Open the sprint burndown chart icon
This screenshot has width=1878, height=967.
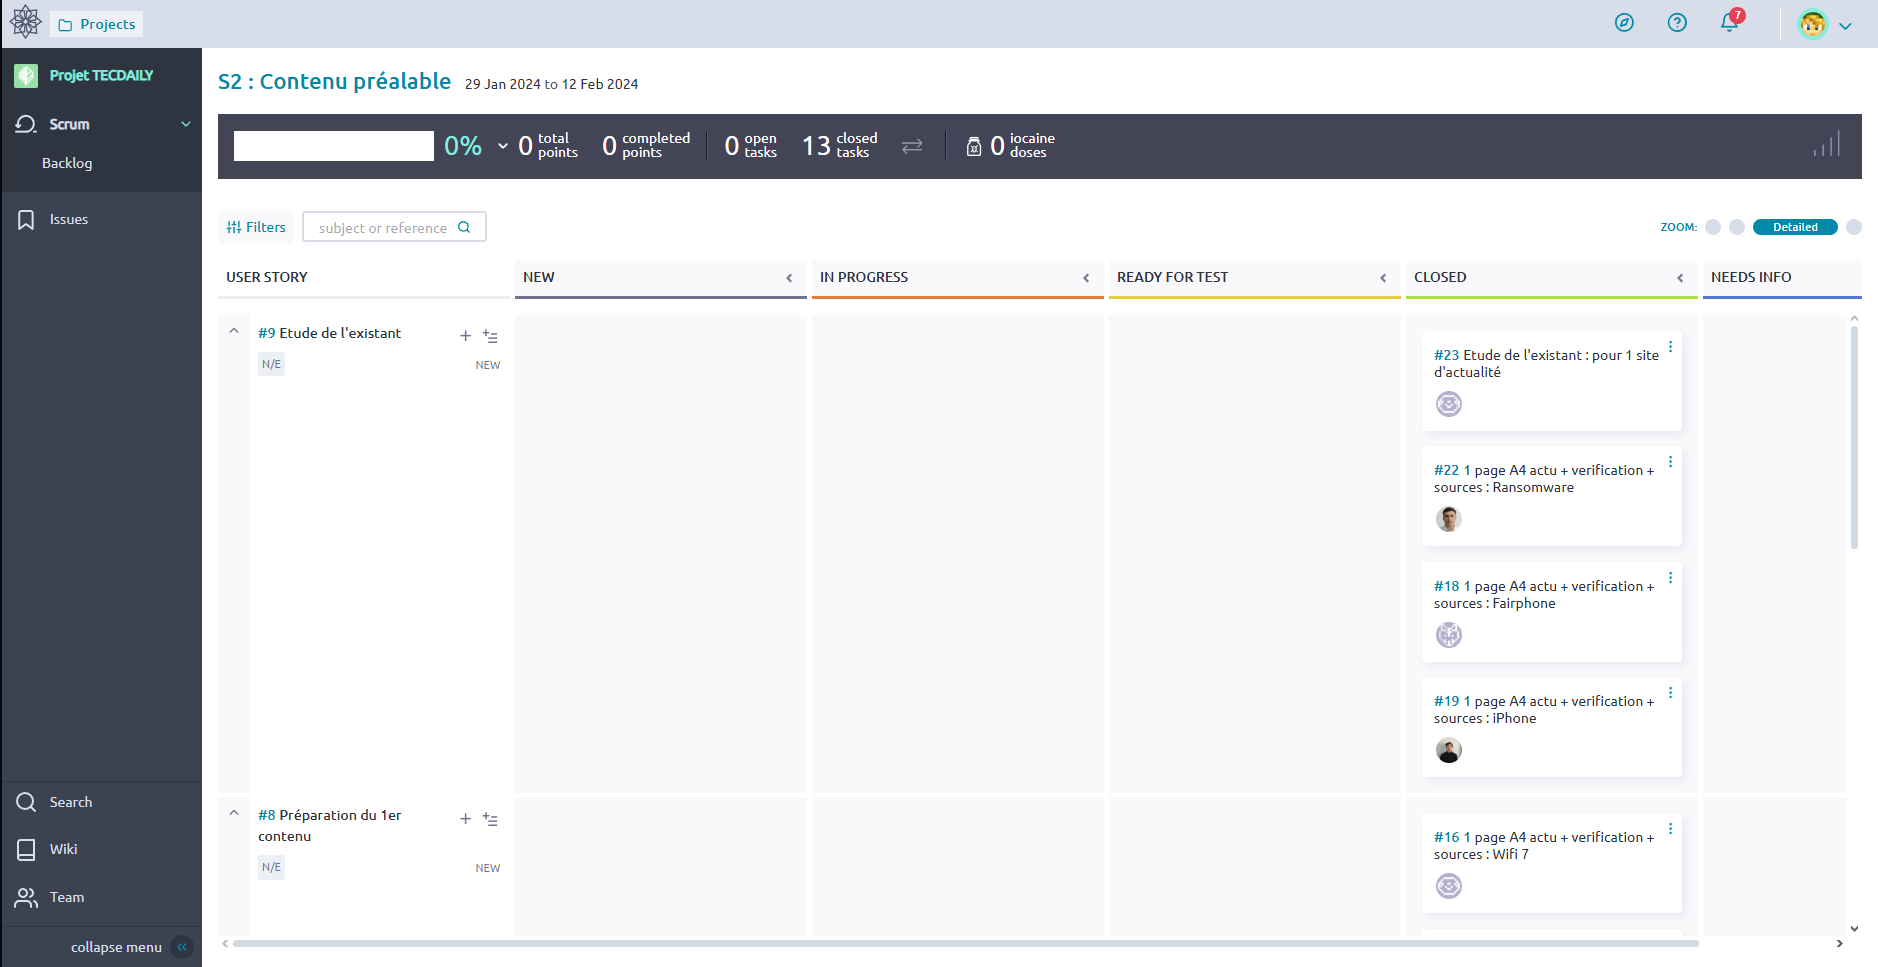pos(1826,146)
